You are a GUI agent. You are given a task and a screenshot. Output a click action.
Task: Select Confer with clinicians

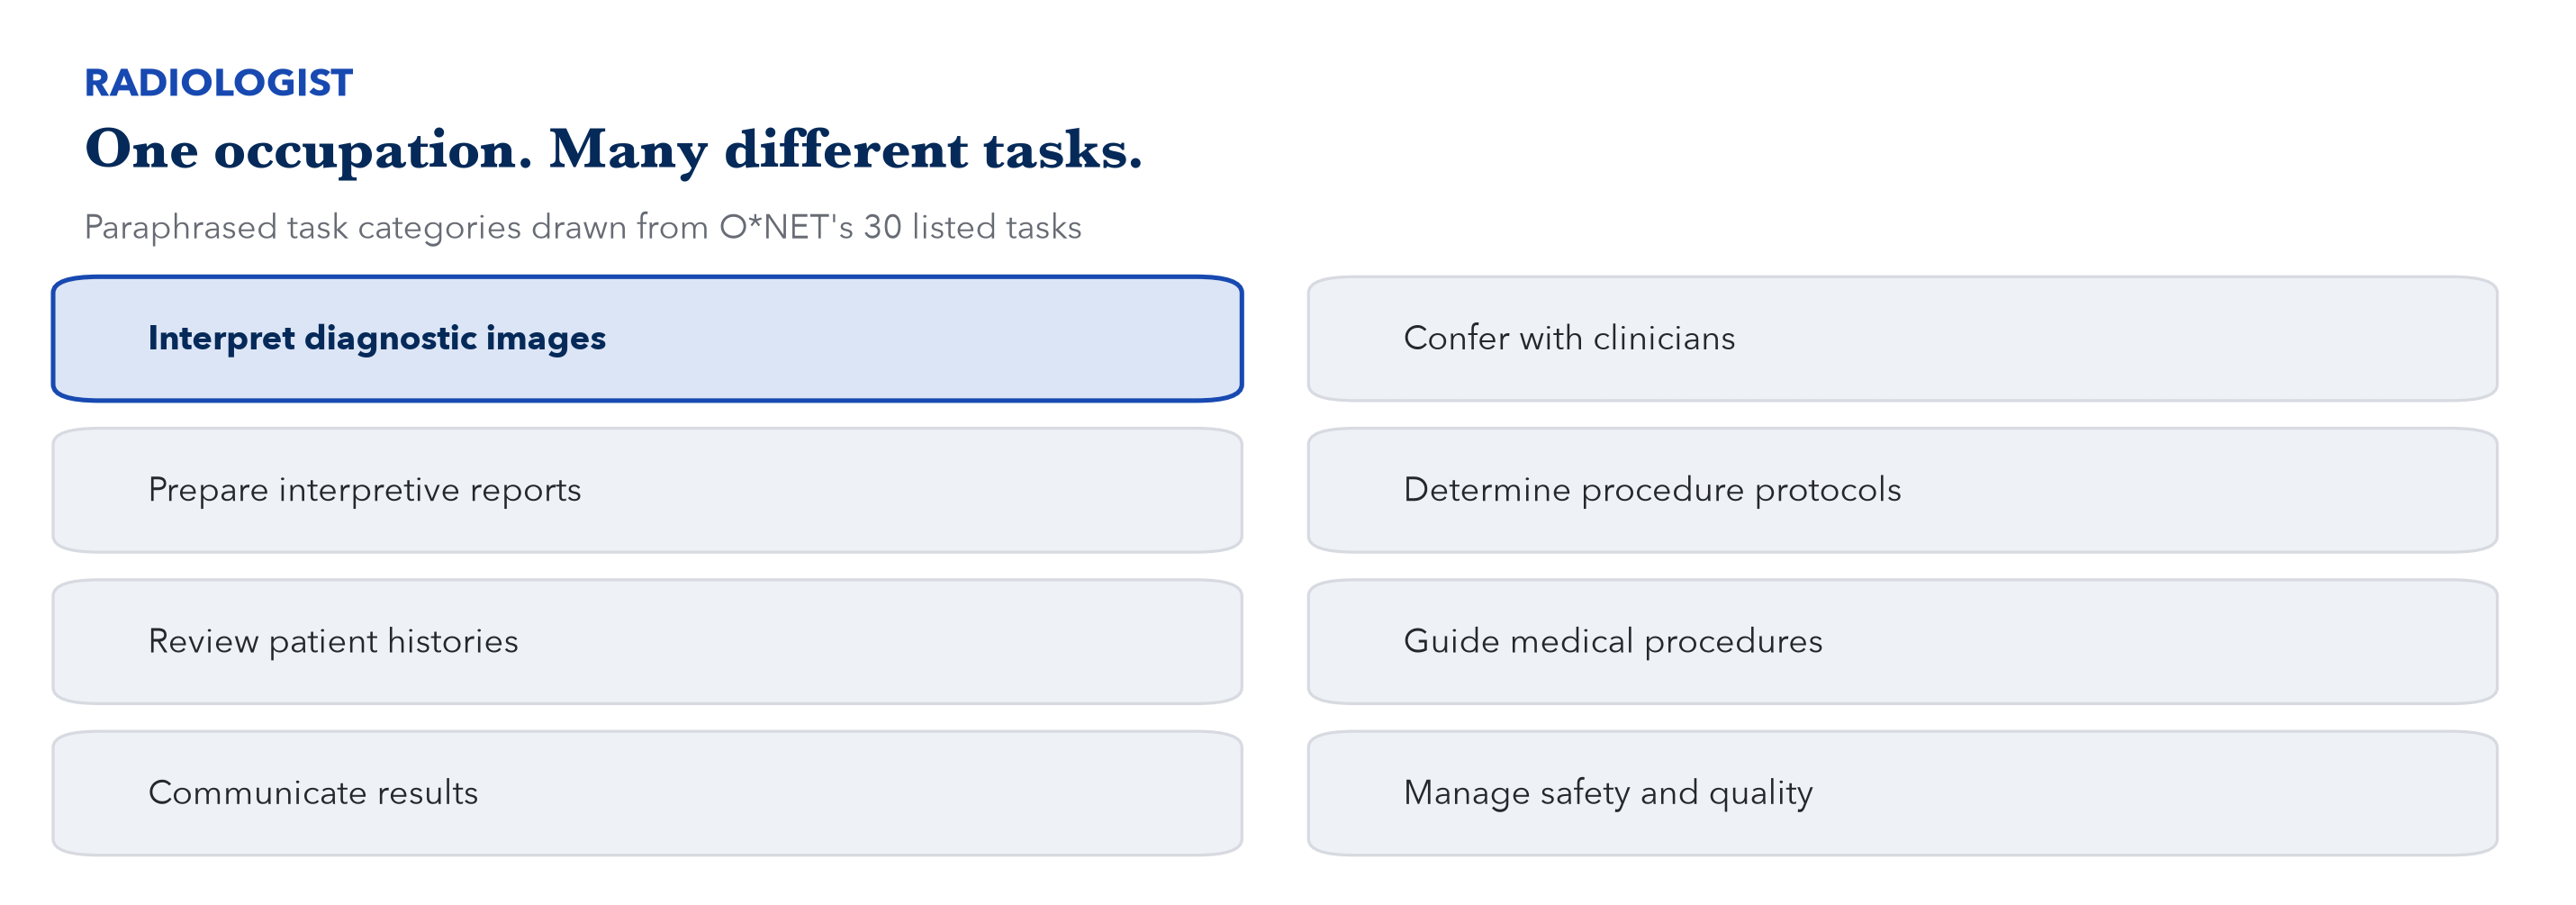tap(1902, 339)
